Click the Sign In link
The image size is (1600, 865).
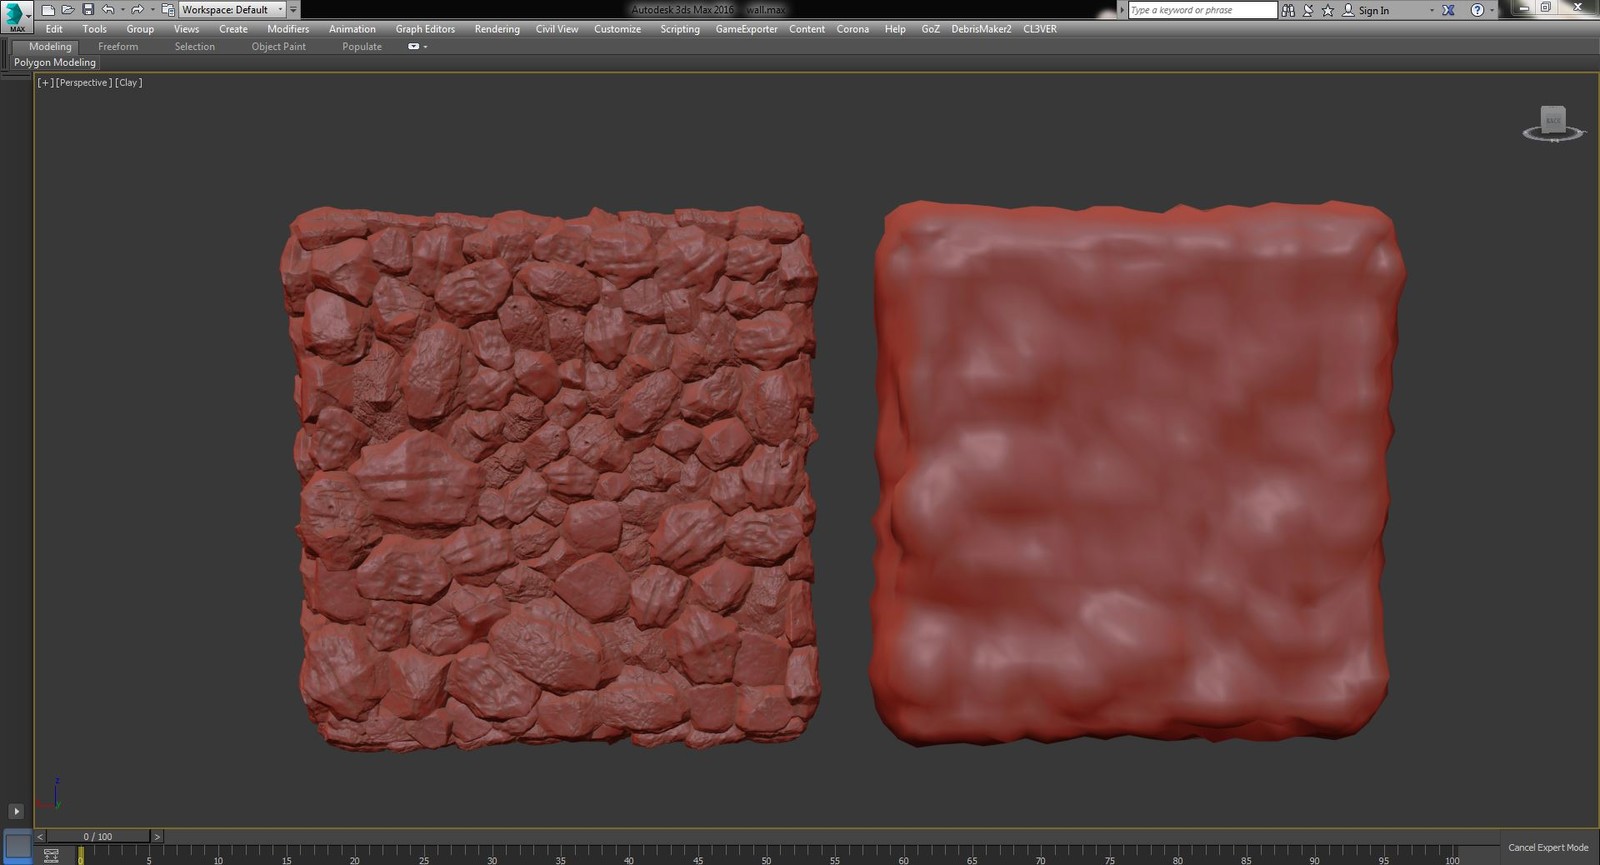tap(1374, 10)
